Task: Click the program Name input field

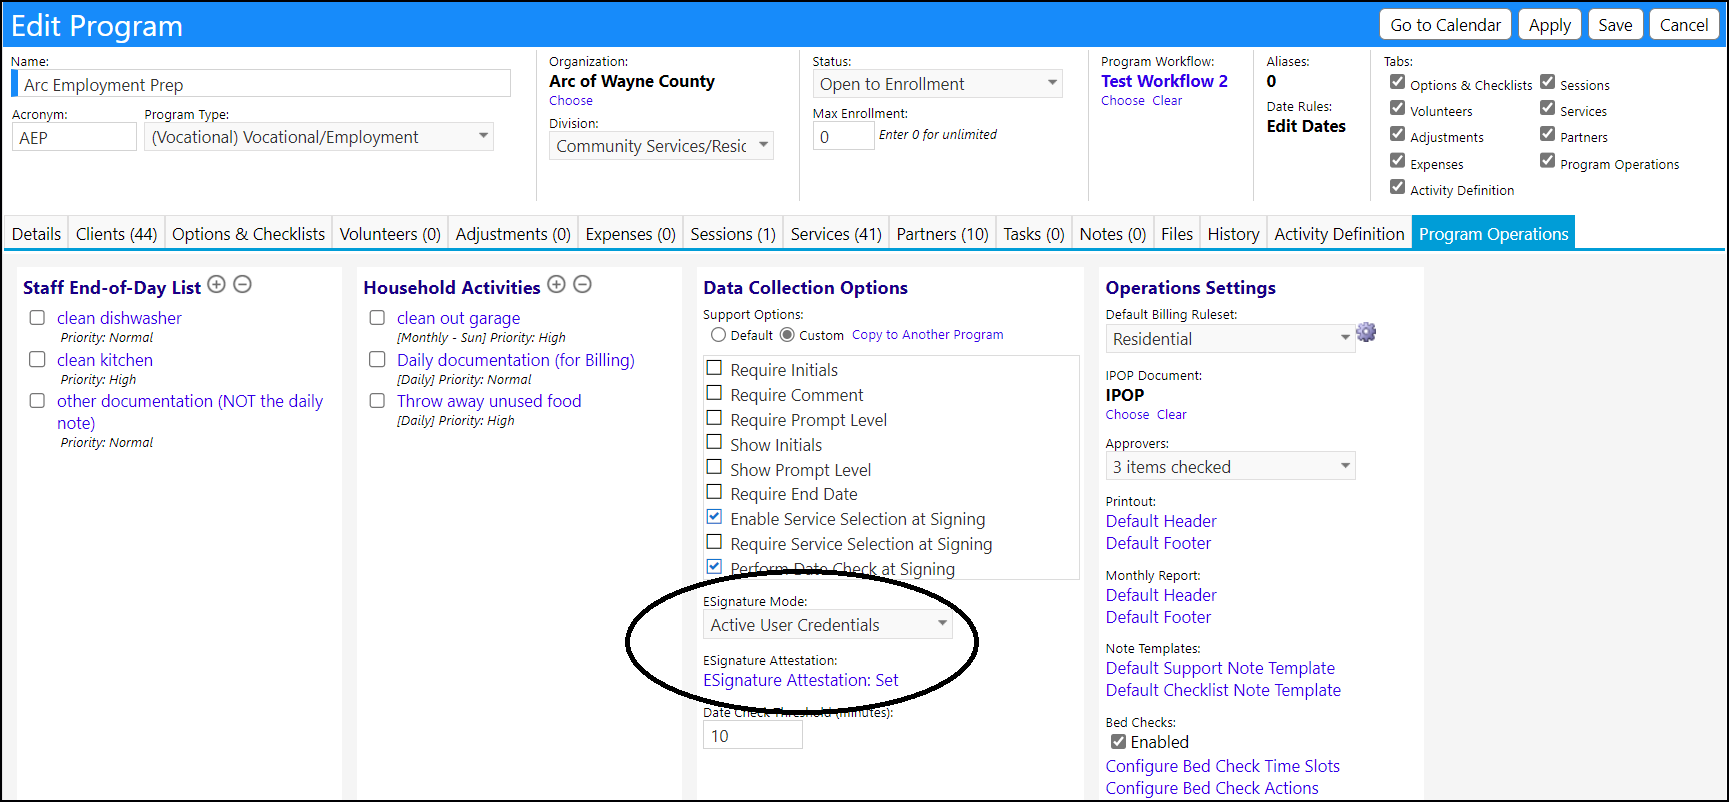Action: 262,84
